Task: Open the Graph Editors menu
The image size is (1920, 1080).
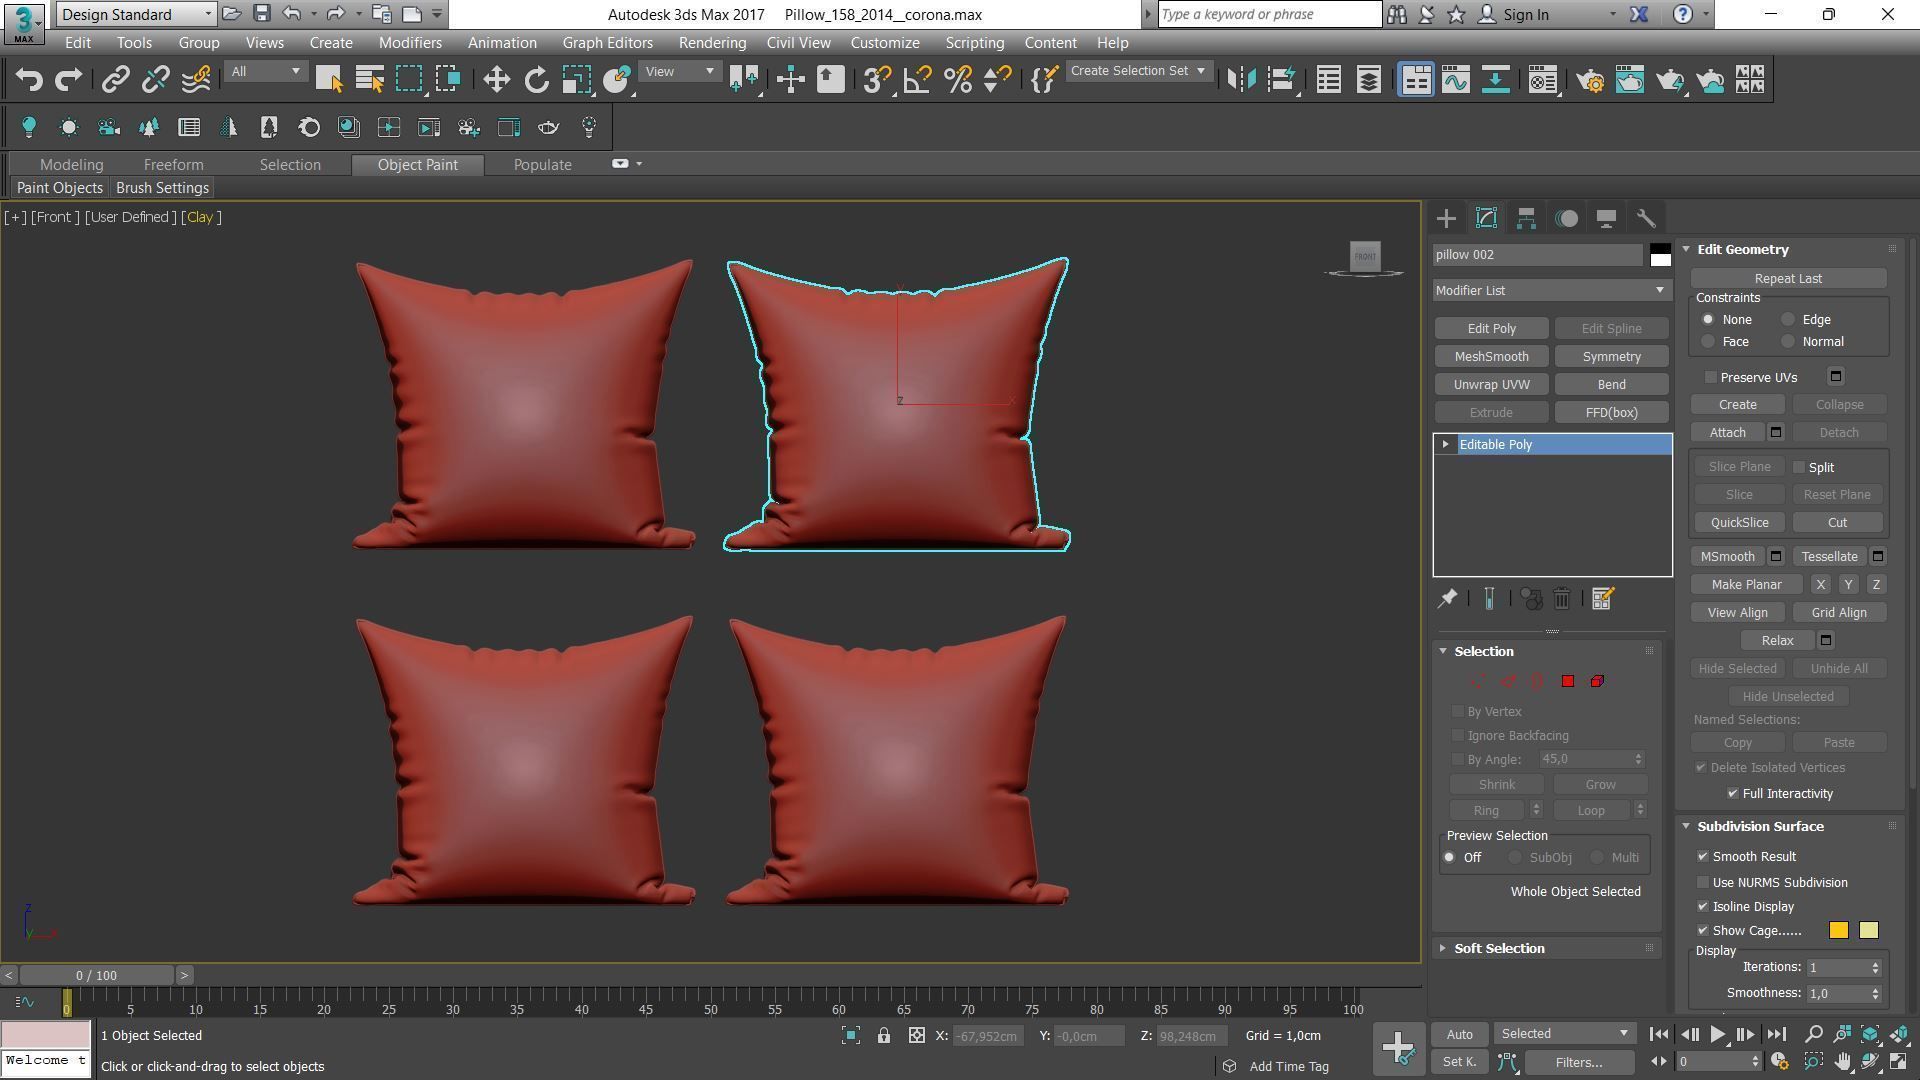Action: pyautogui.click(x=607, y=43)
